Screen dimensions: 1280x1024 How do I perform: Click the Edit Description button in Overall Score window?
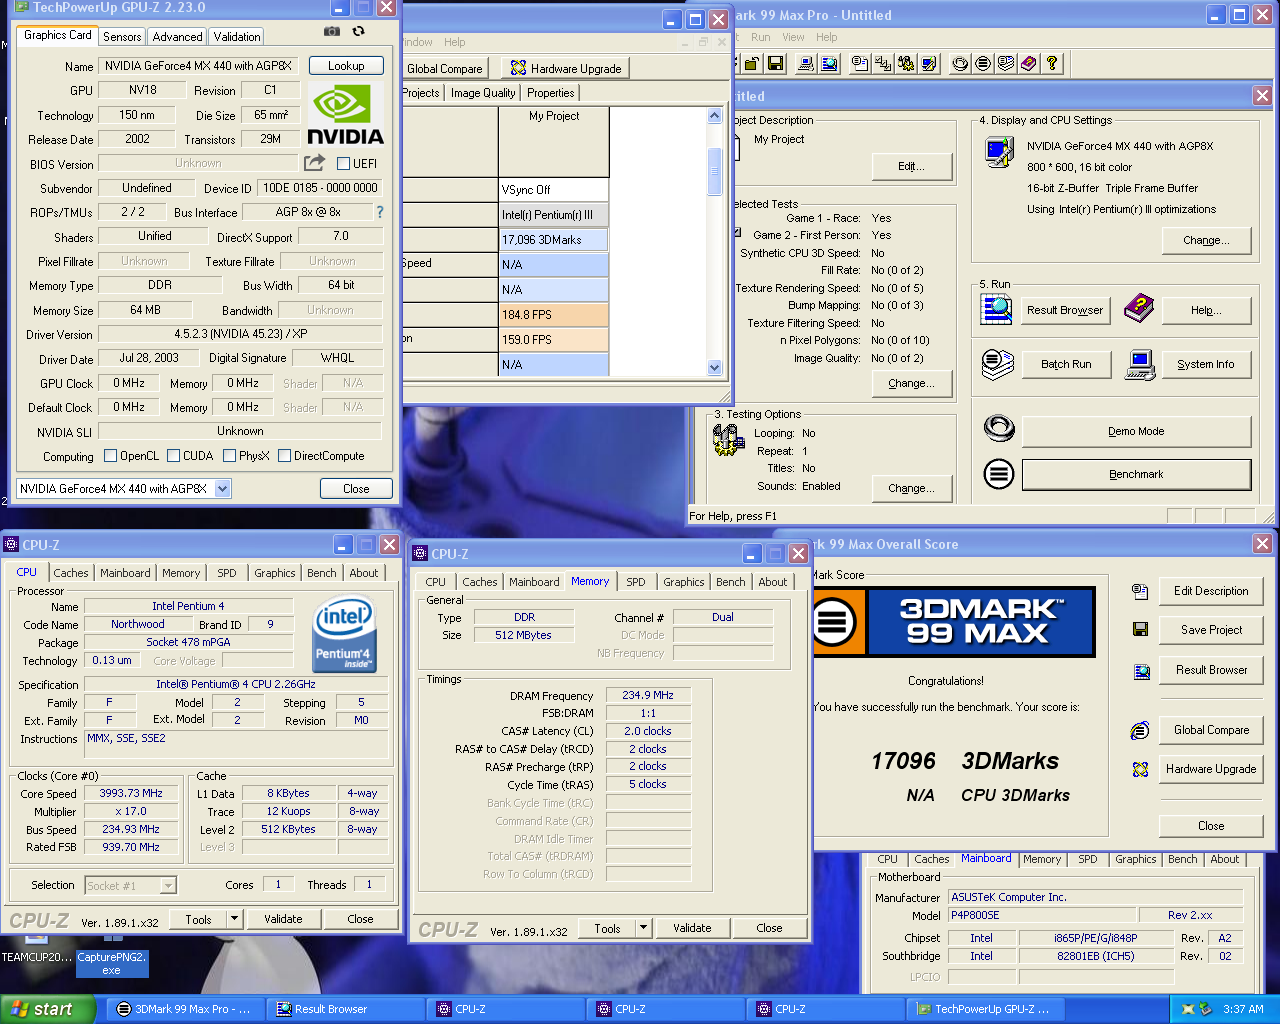pos(1211,591)
